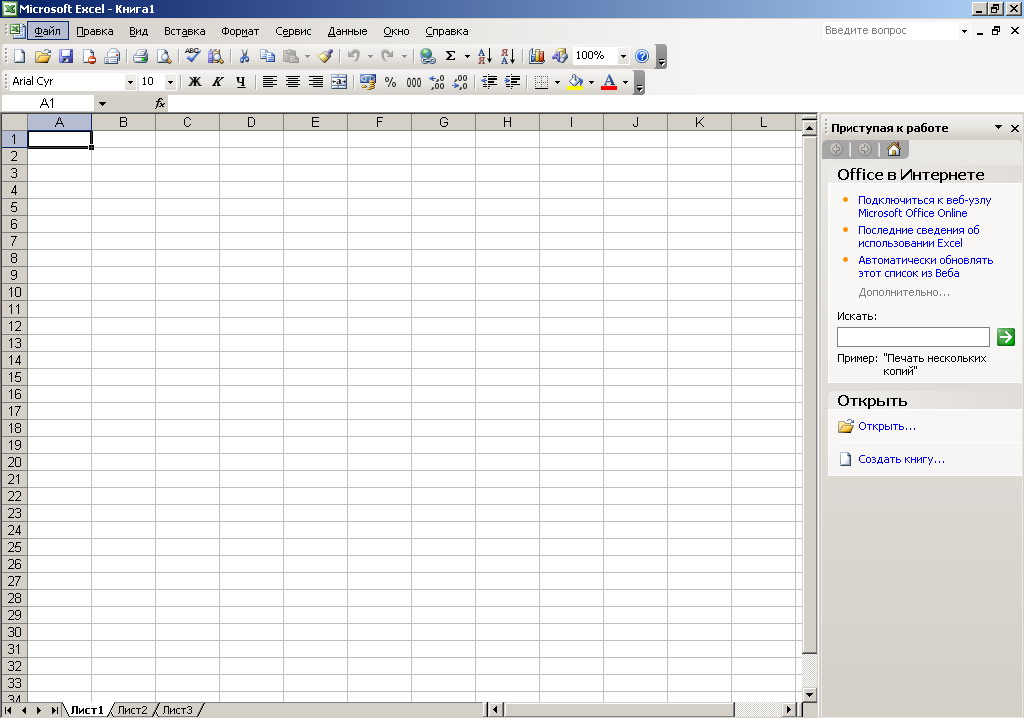Open the Arial Cyr font dropdown
The image size is (1024, 718).
(x=130, y=82)
